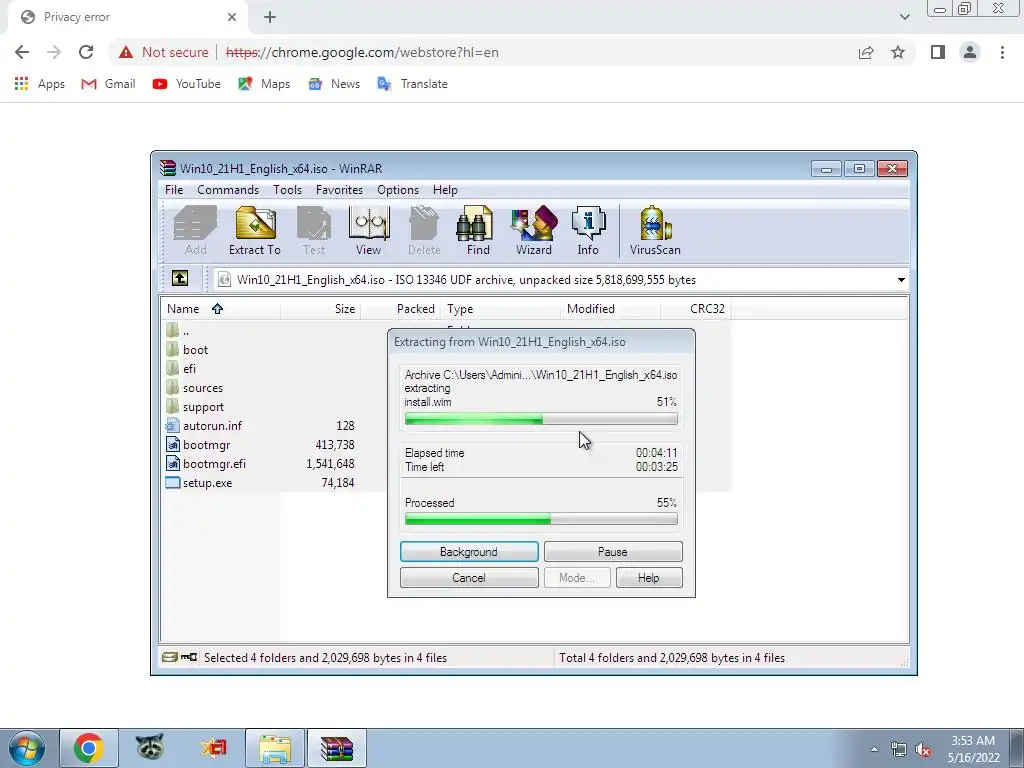This screenshot has width=1024, height=768.
Task: Open the Options menu
Action: (398, 190)
